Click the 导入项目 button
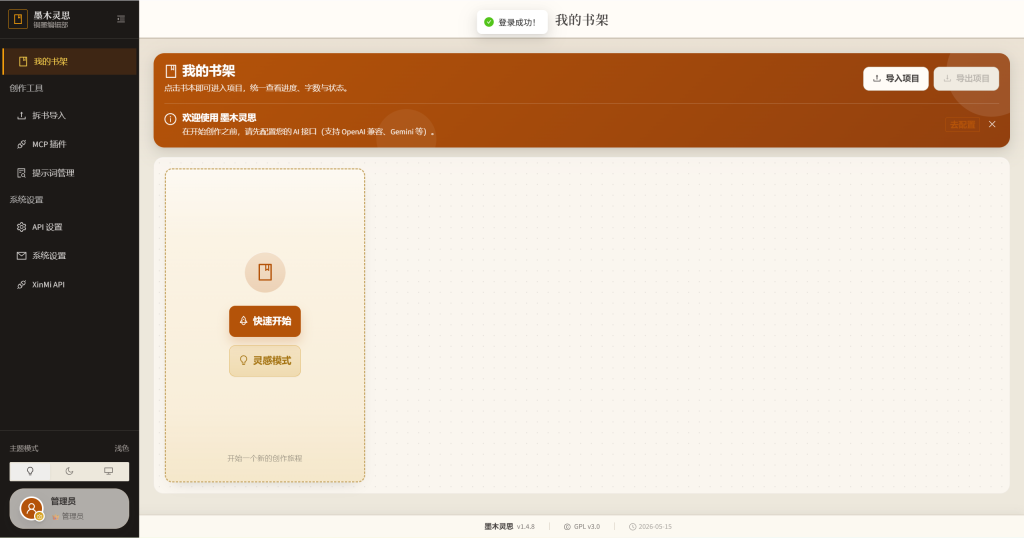 coord(895,78)
